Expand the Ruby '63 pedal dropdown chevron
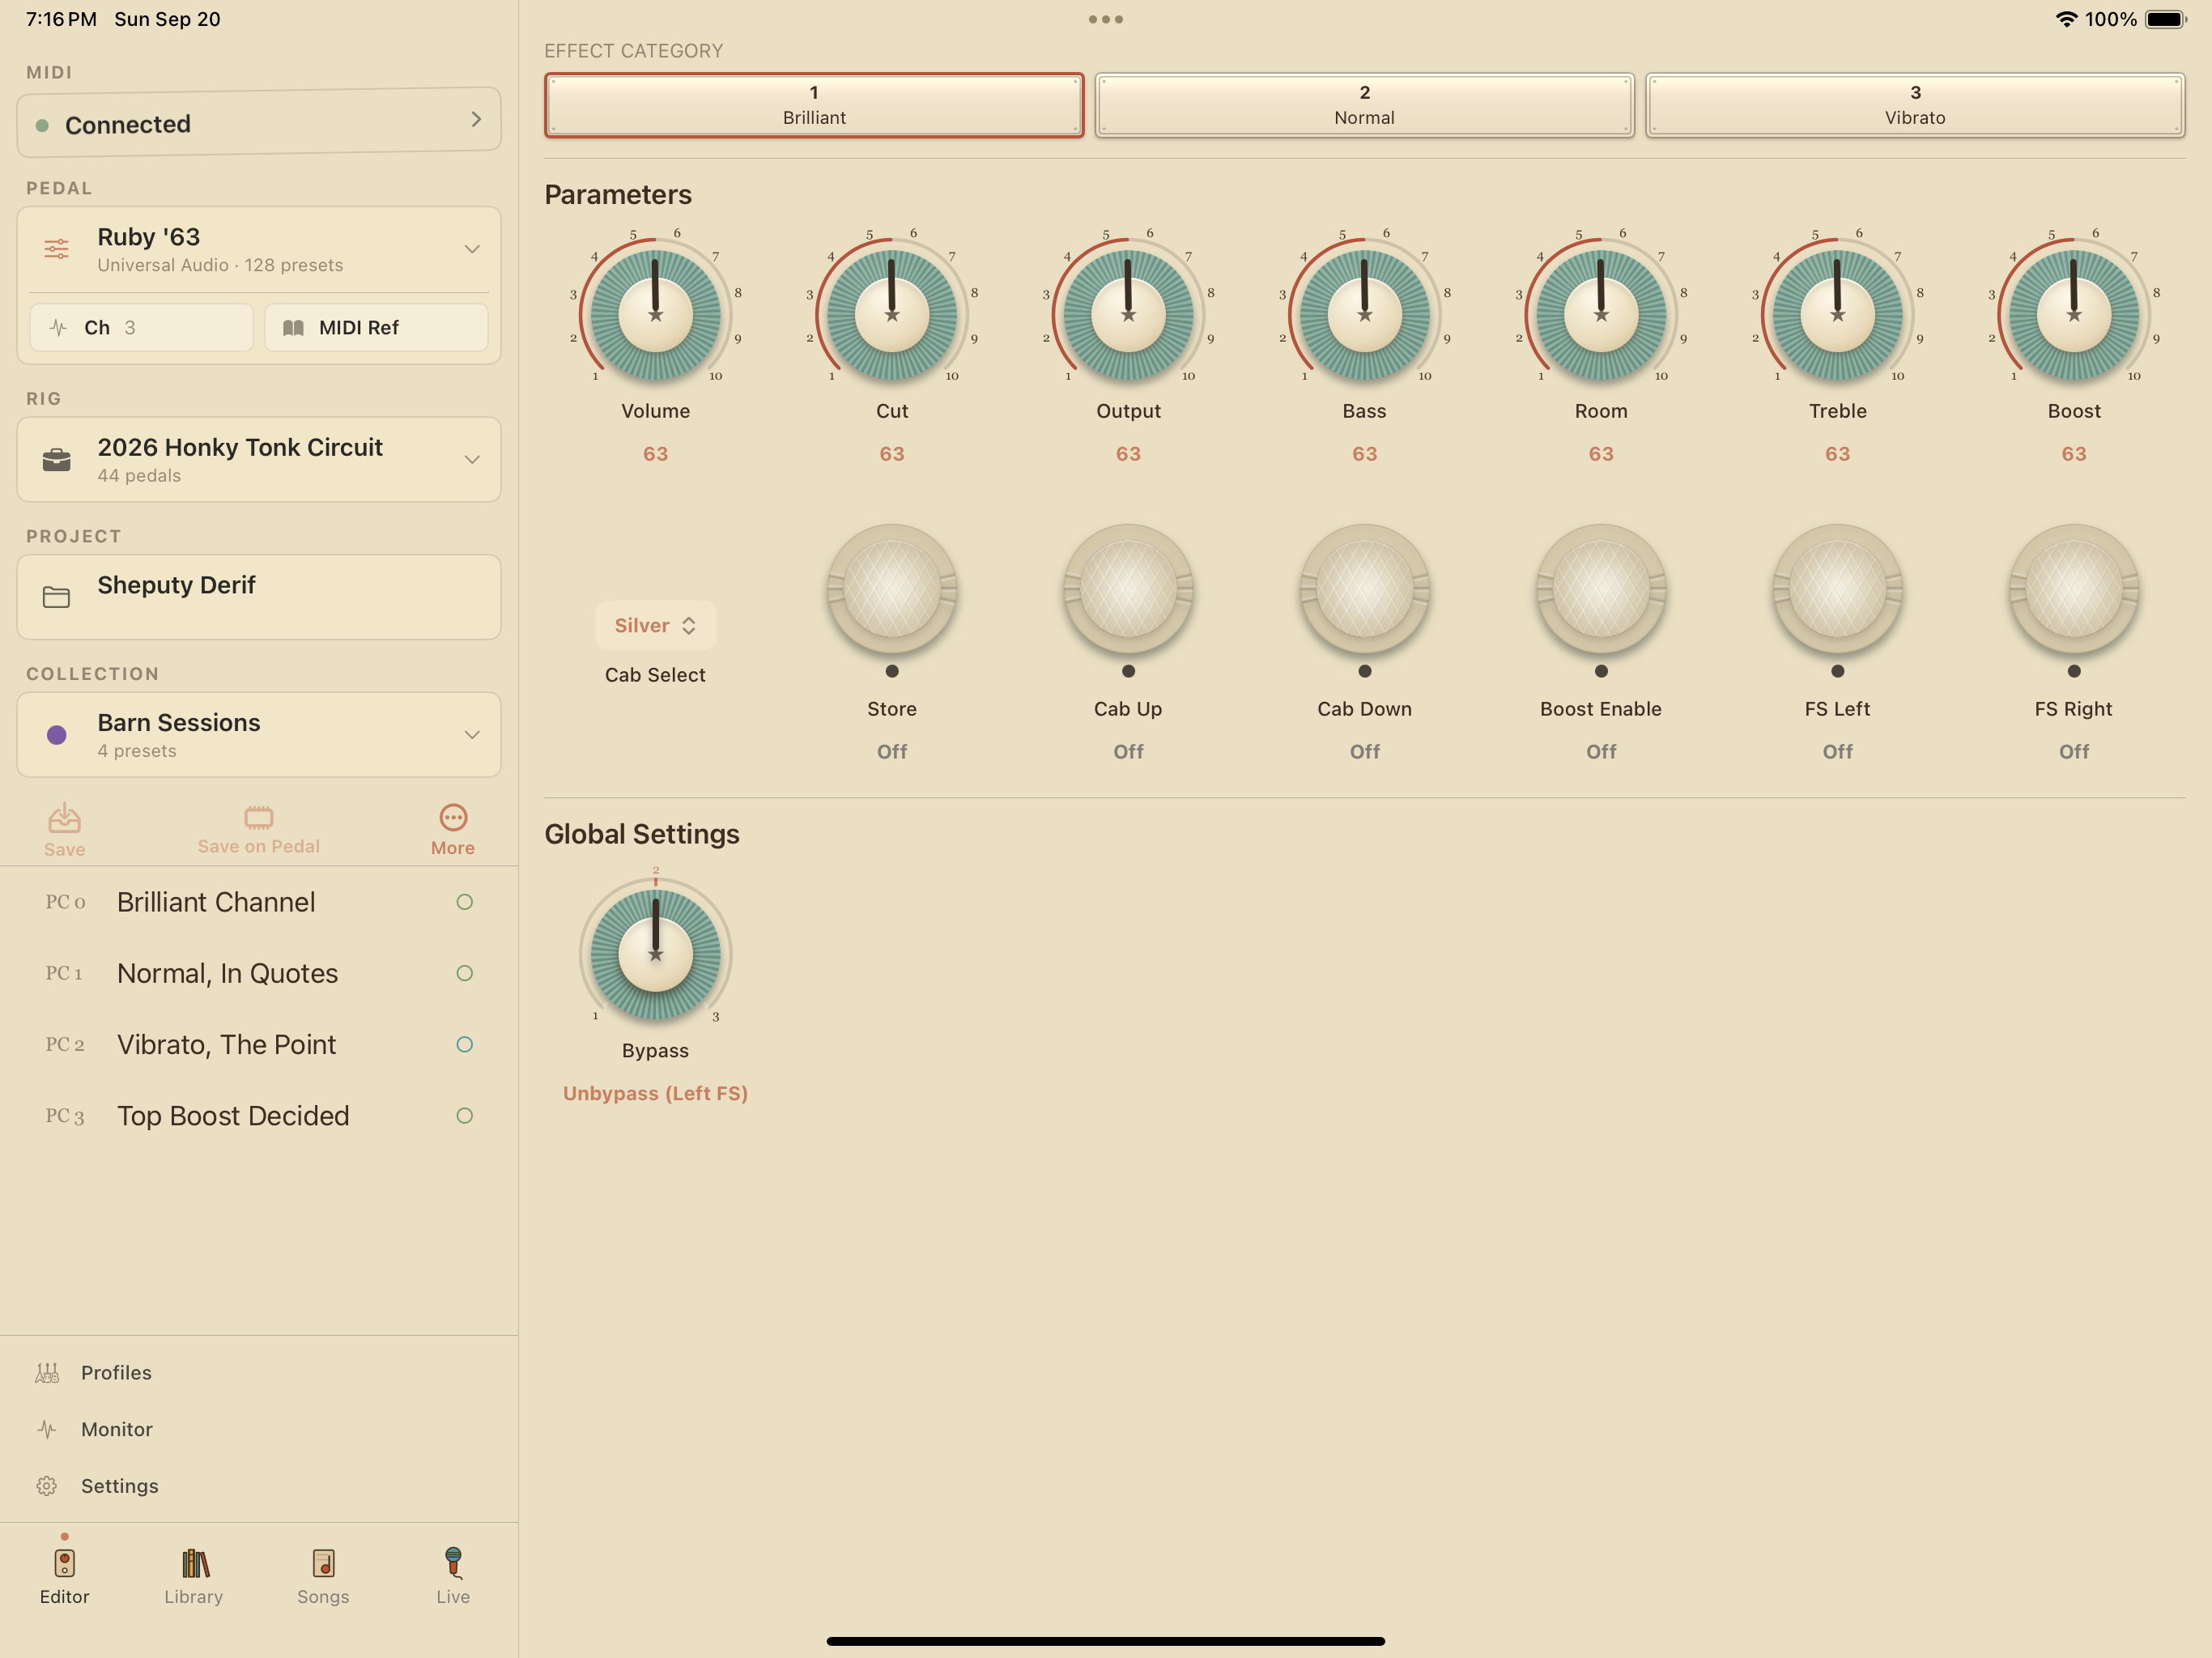The height and width of the screenshot is (1658, 2212). click(x=472, y=249)
